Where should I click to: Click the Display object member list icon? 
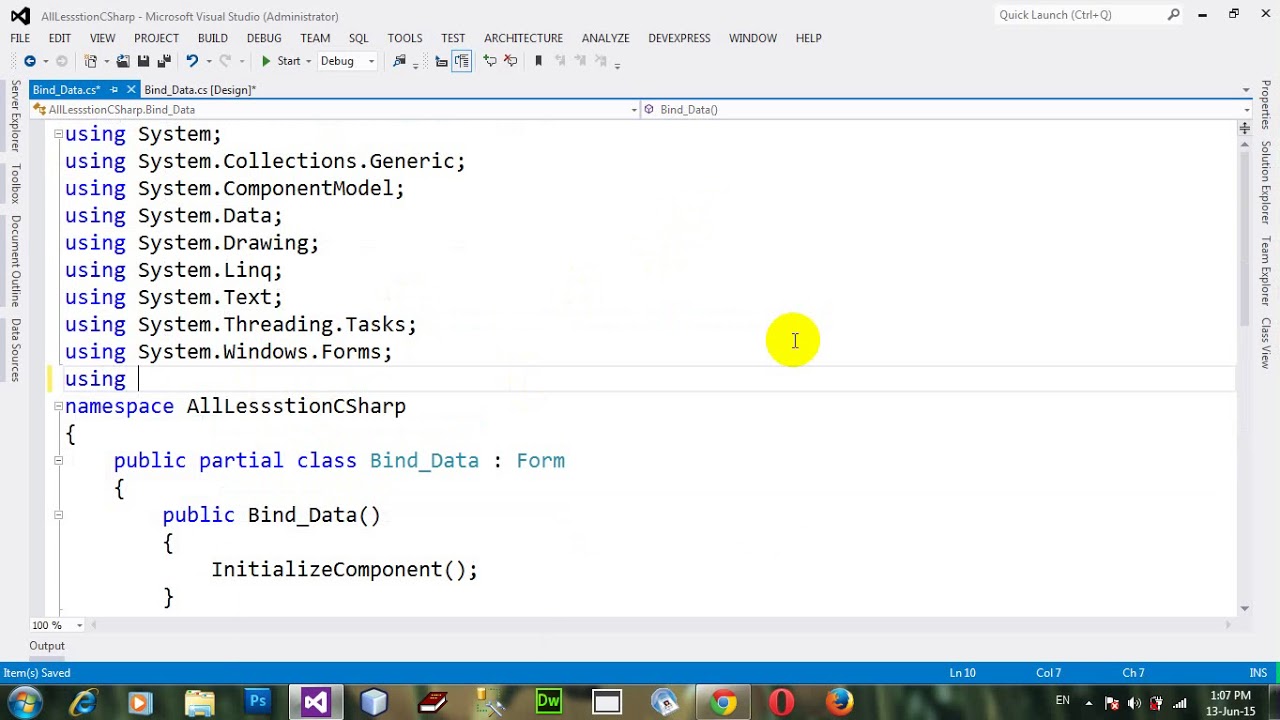pos(441,61)
